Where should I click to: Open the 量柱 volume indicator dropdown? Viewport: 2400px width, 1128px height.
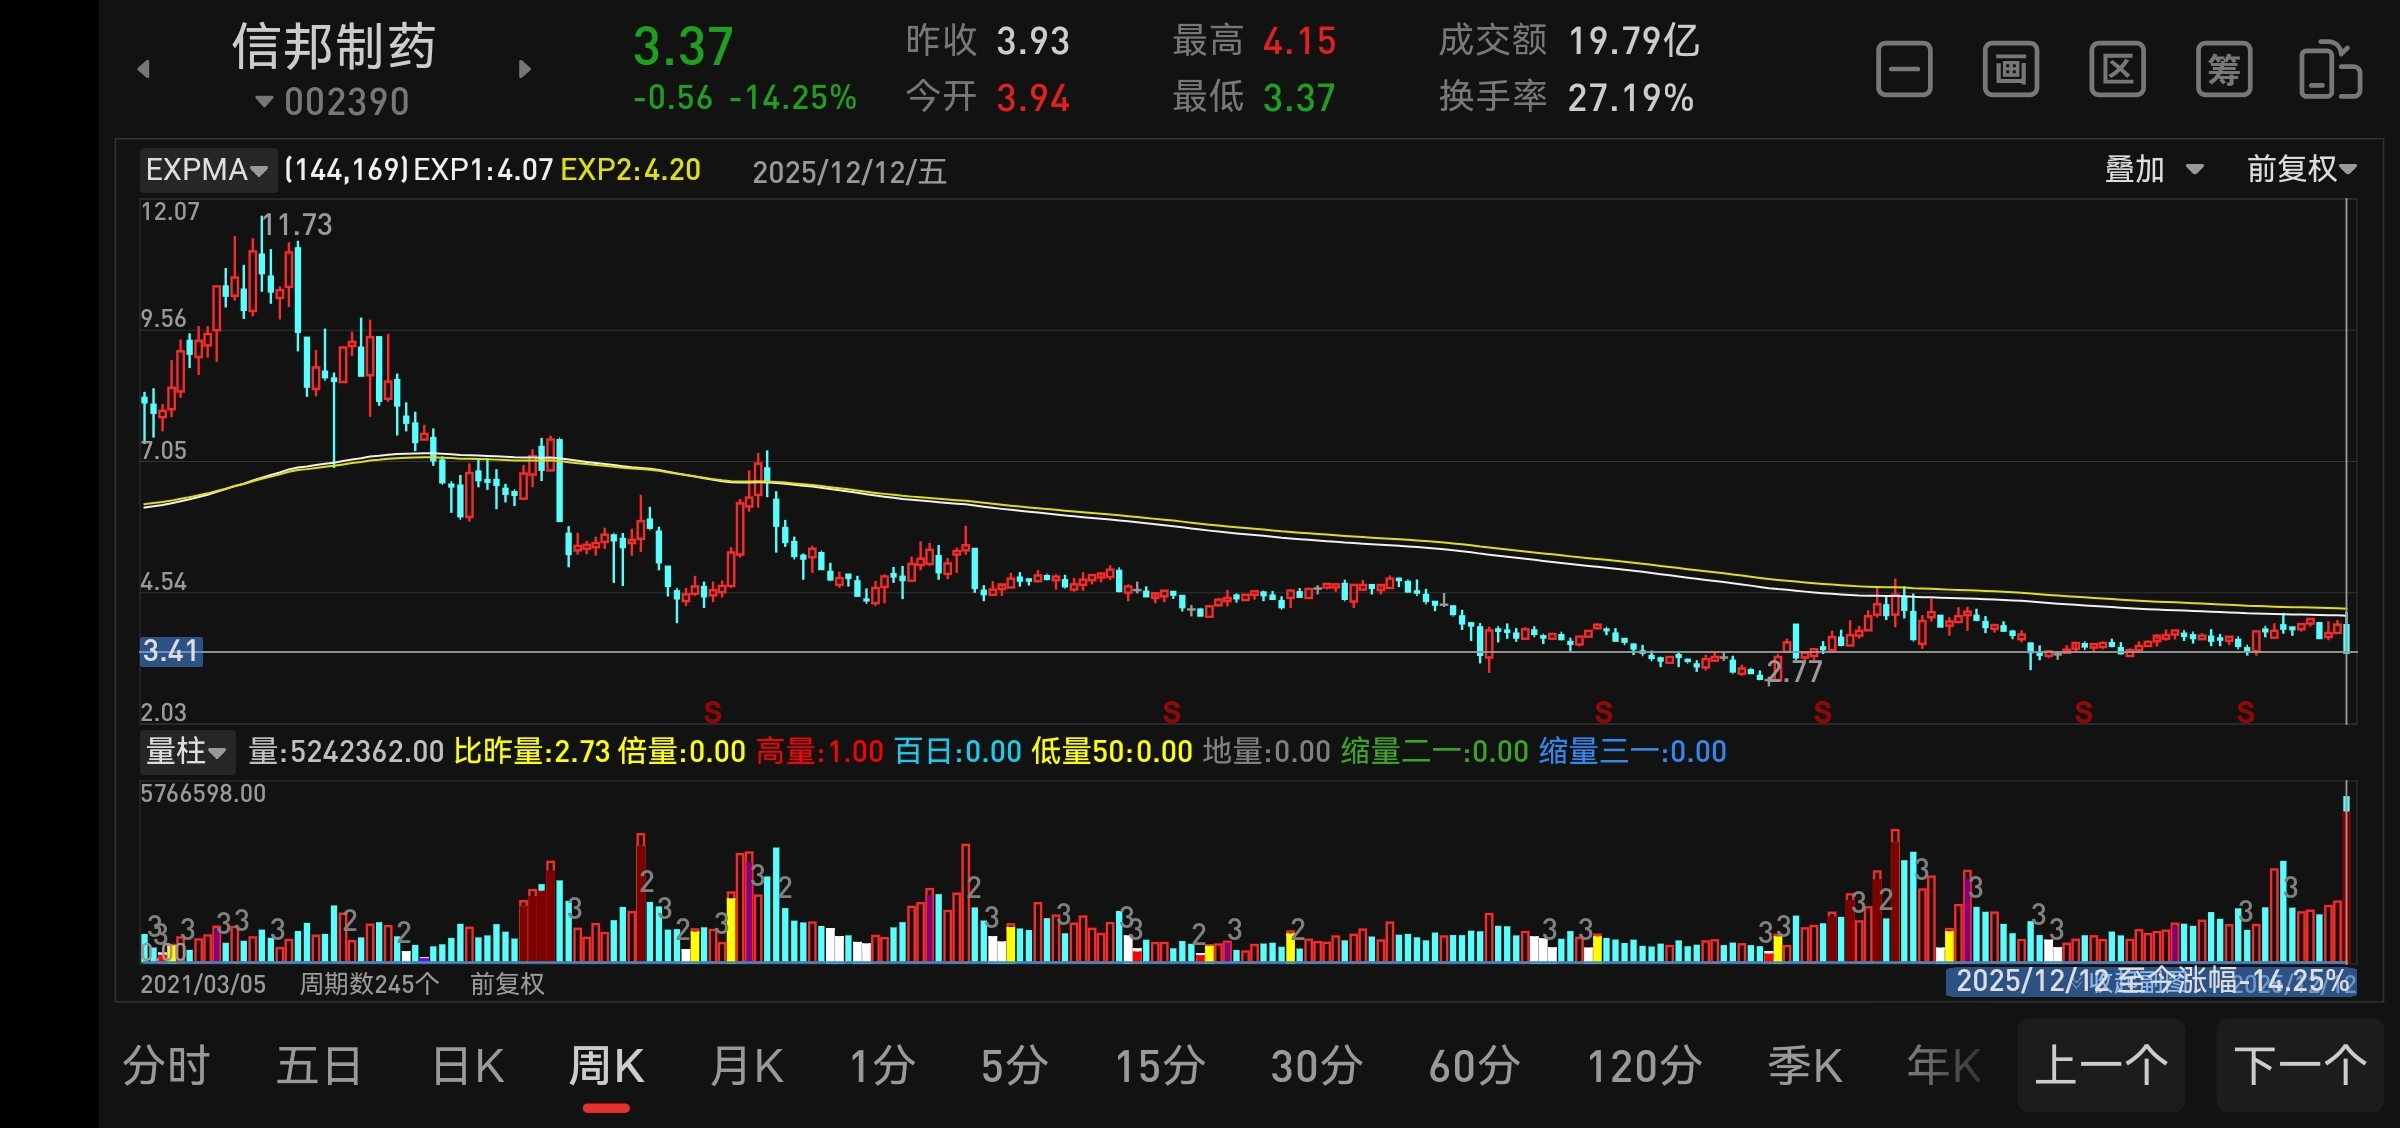[186, 751]
